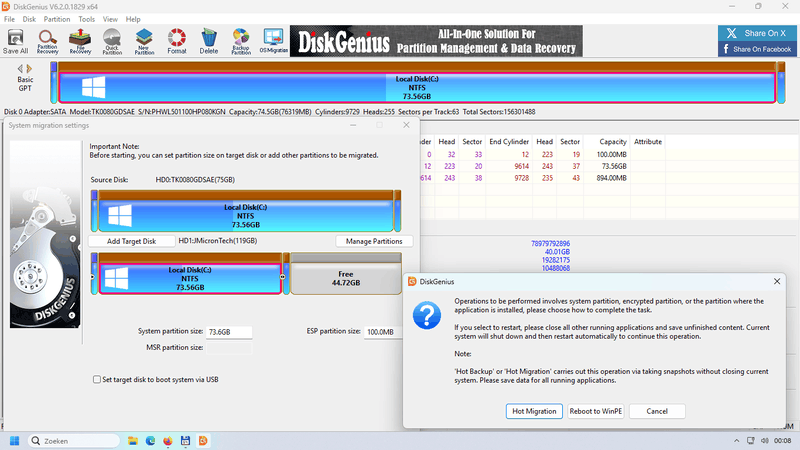The height and width of the screenshot is (450, 800).
Task: Open the Backup Partition tool
Action: [241, 41]
